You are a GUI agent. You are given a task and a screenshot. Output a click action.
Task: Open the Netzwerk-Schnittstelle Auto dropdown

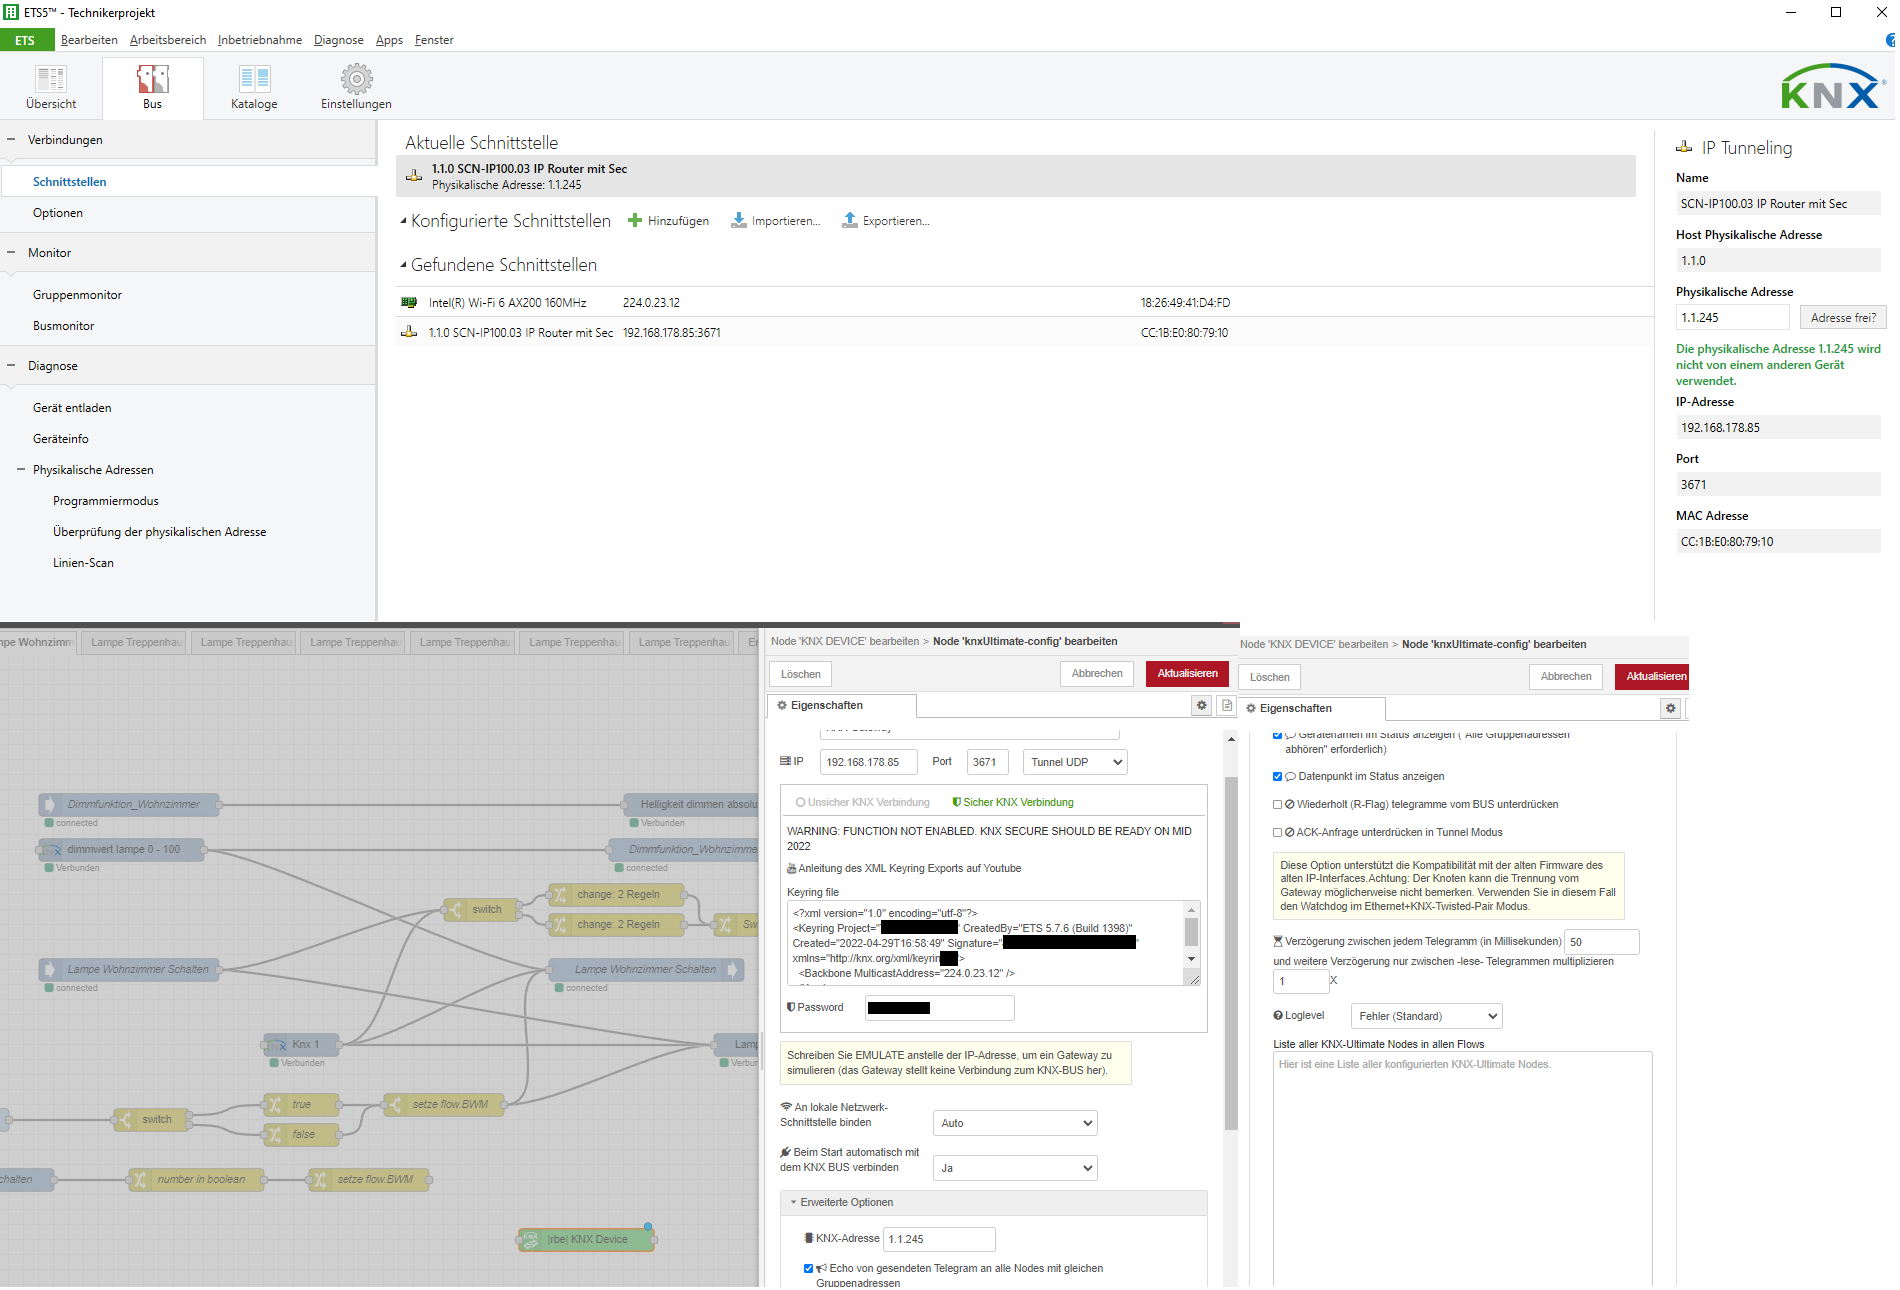click(1015, 1123)
